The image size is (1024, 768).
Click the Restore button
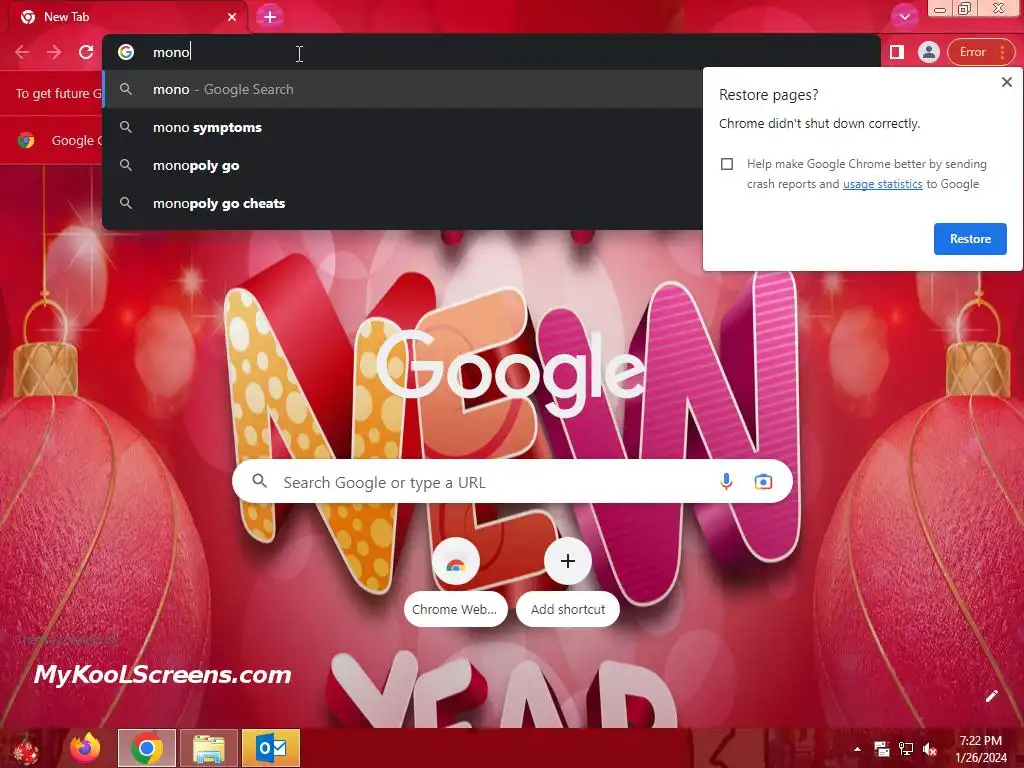[970, 239]
